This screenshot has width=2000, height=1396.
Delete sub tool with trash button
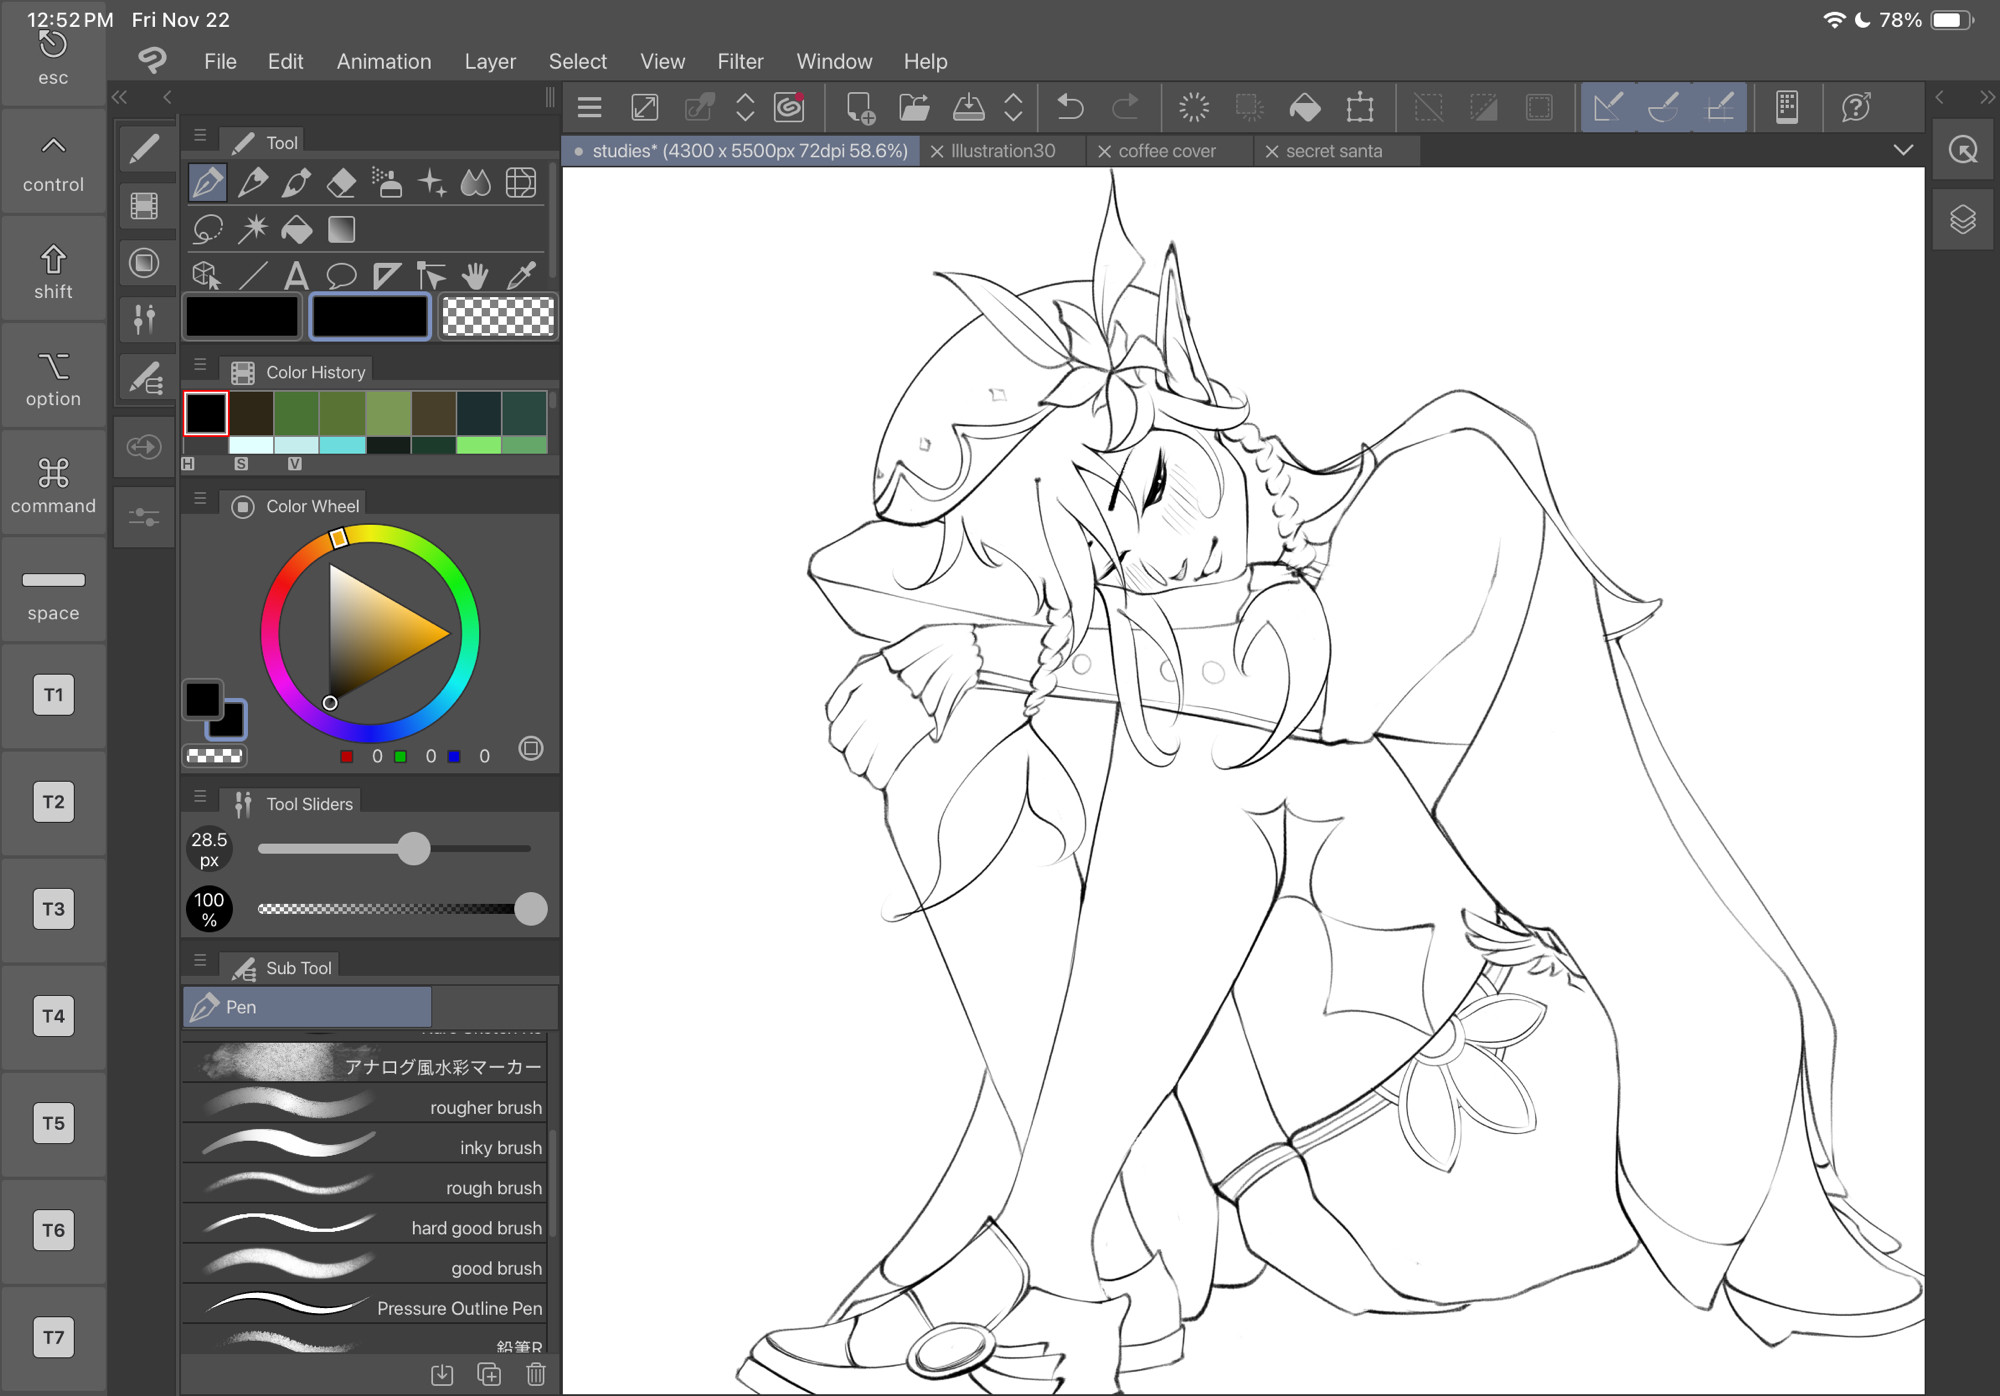(536, 1374)
